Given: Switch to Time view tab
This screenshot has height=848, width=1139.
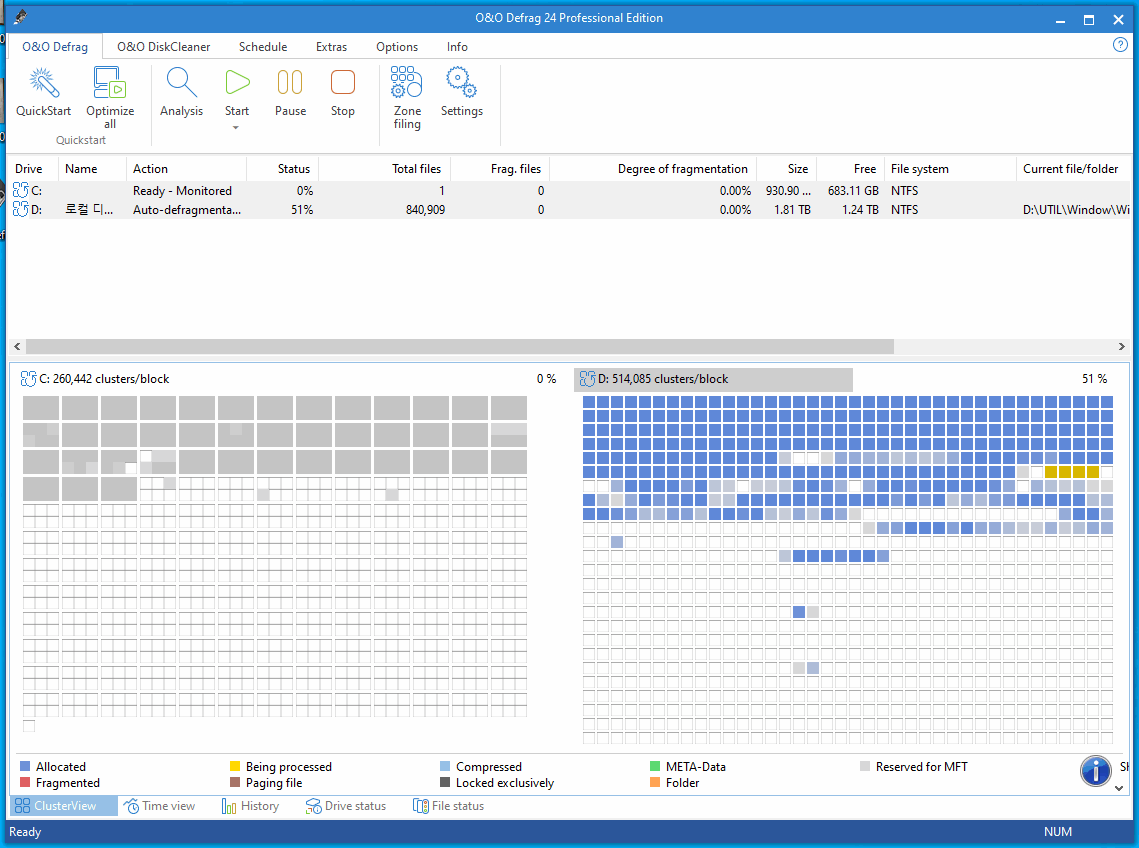Looking at the screenshot, I should (x=159, y=806).
